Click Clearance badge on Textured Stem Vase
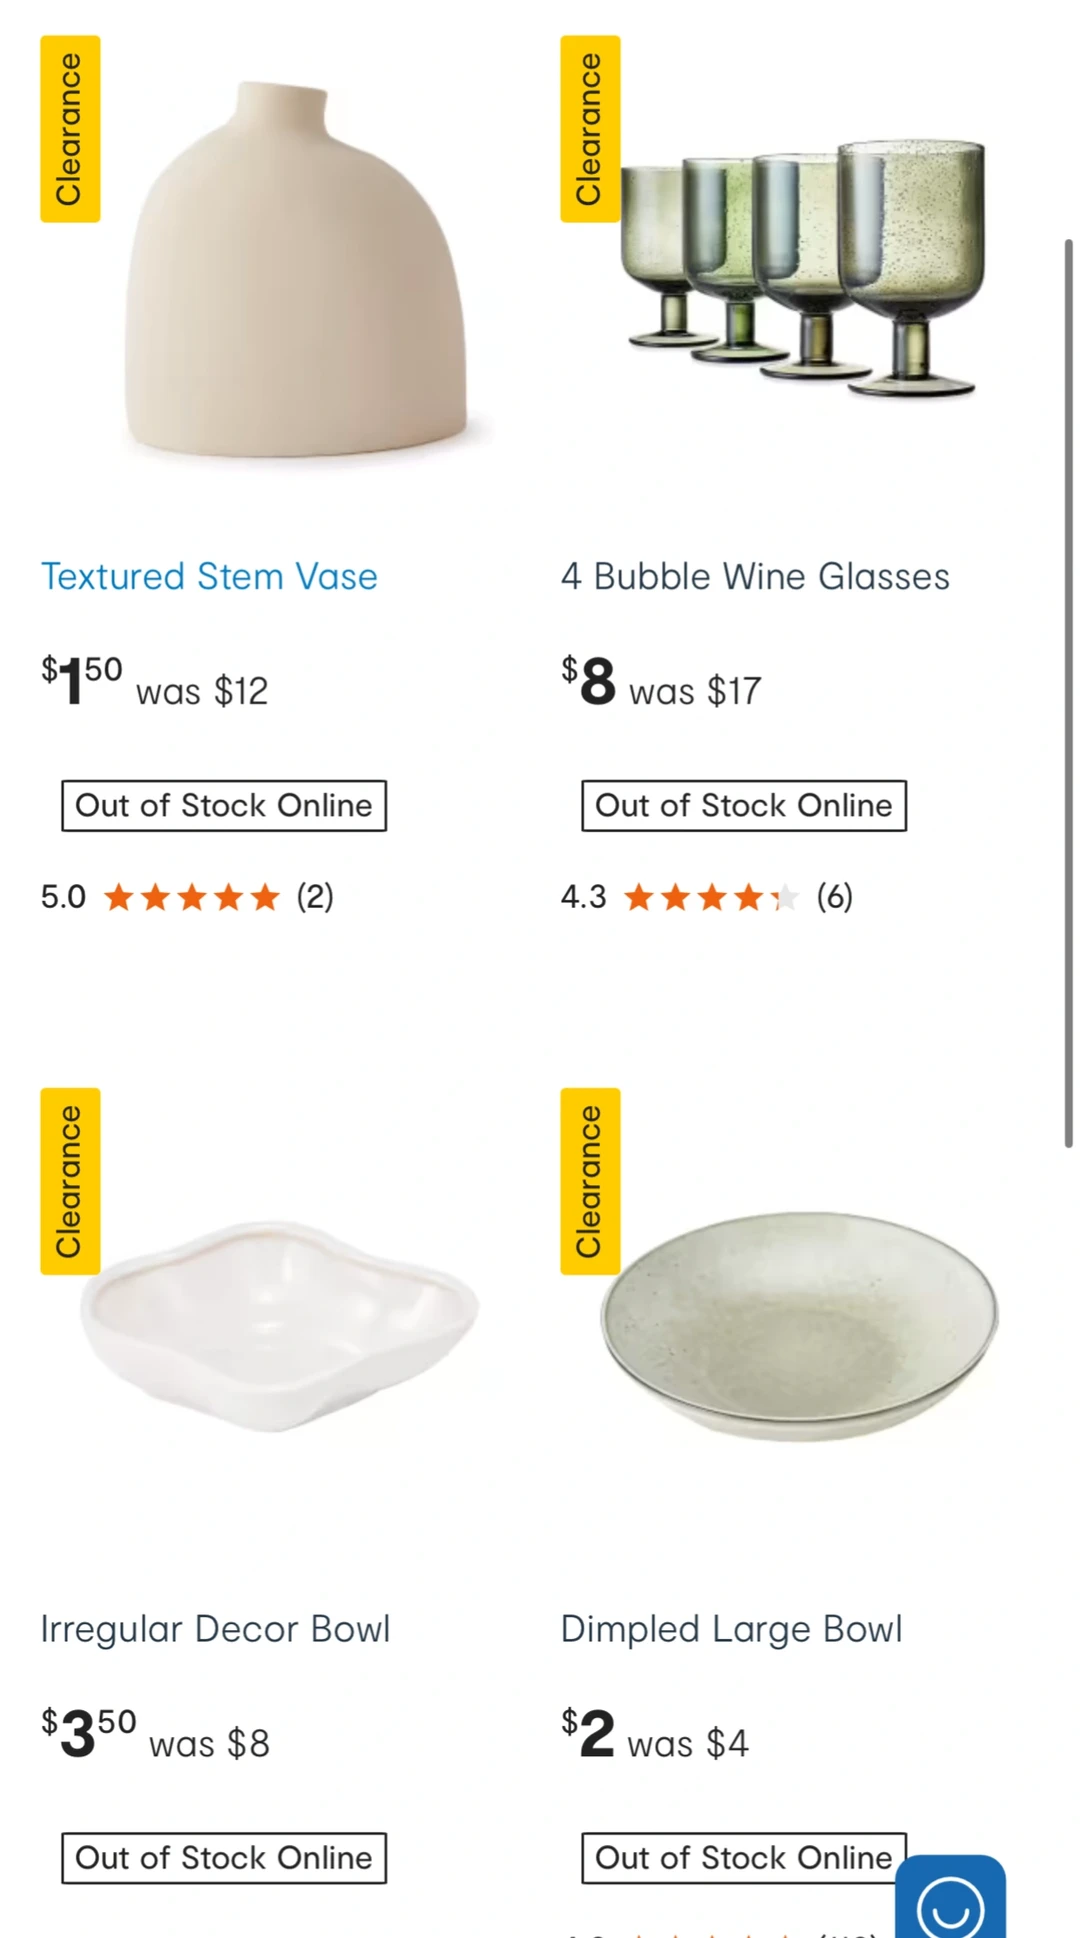Image resolution: width=1080 pixels, height=1938 pixels. (x=70, y=129)
